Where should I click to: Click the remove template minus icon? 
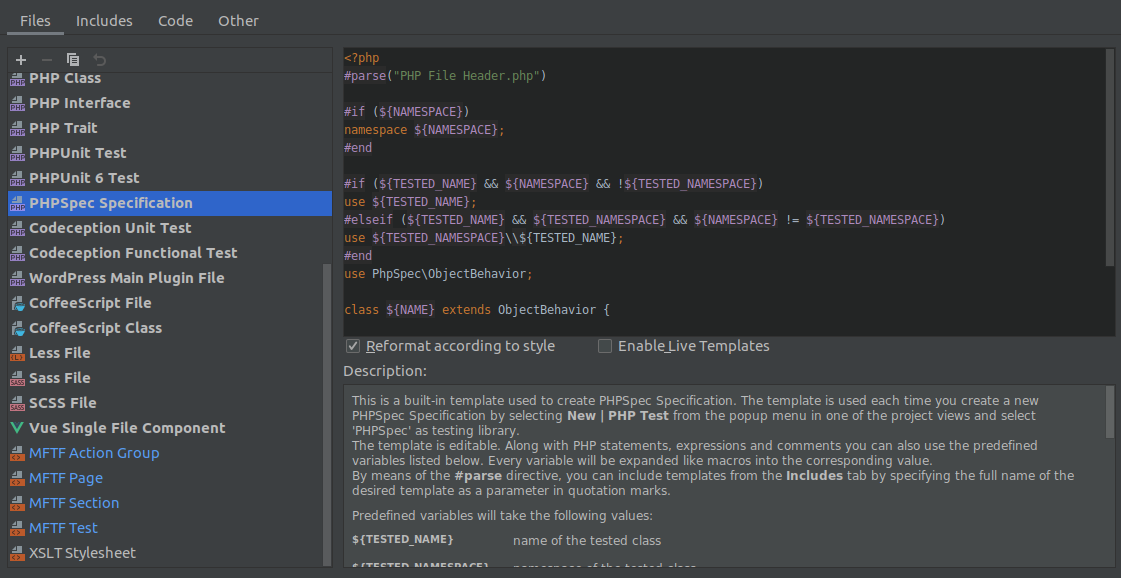[x=46, y=60]
